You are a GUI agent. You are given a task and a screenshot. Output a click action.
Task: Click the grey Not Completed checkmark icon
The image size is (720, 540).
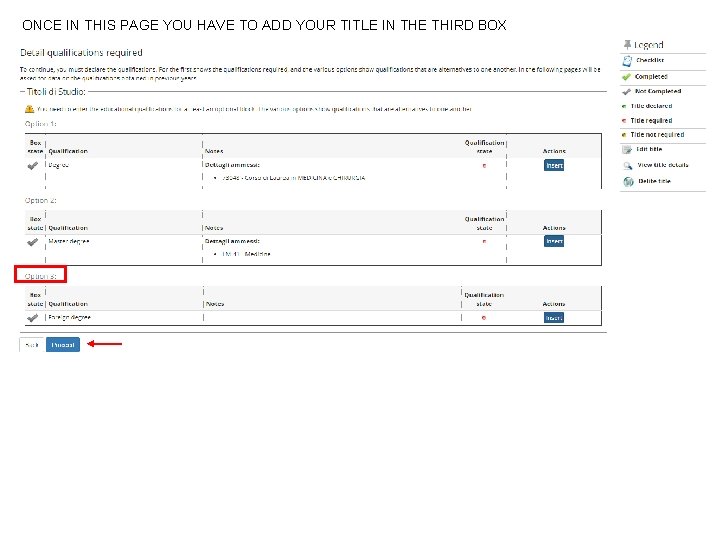[626, 91]
